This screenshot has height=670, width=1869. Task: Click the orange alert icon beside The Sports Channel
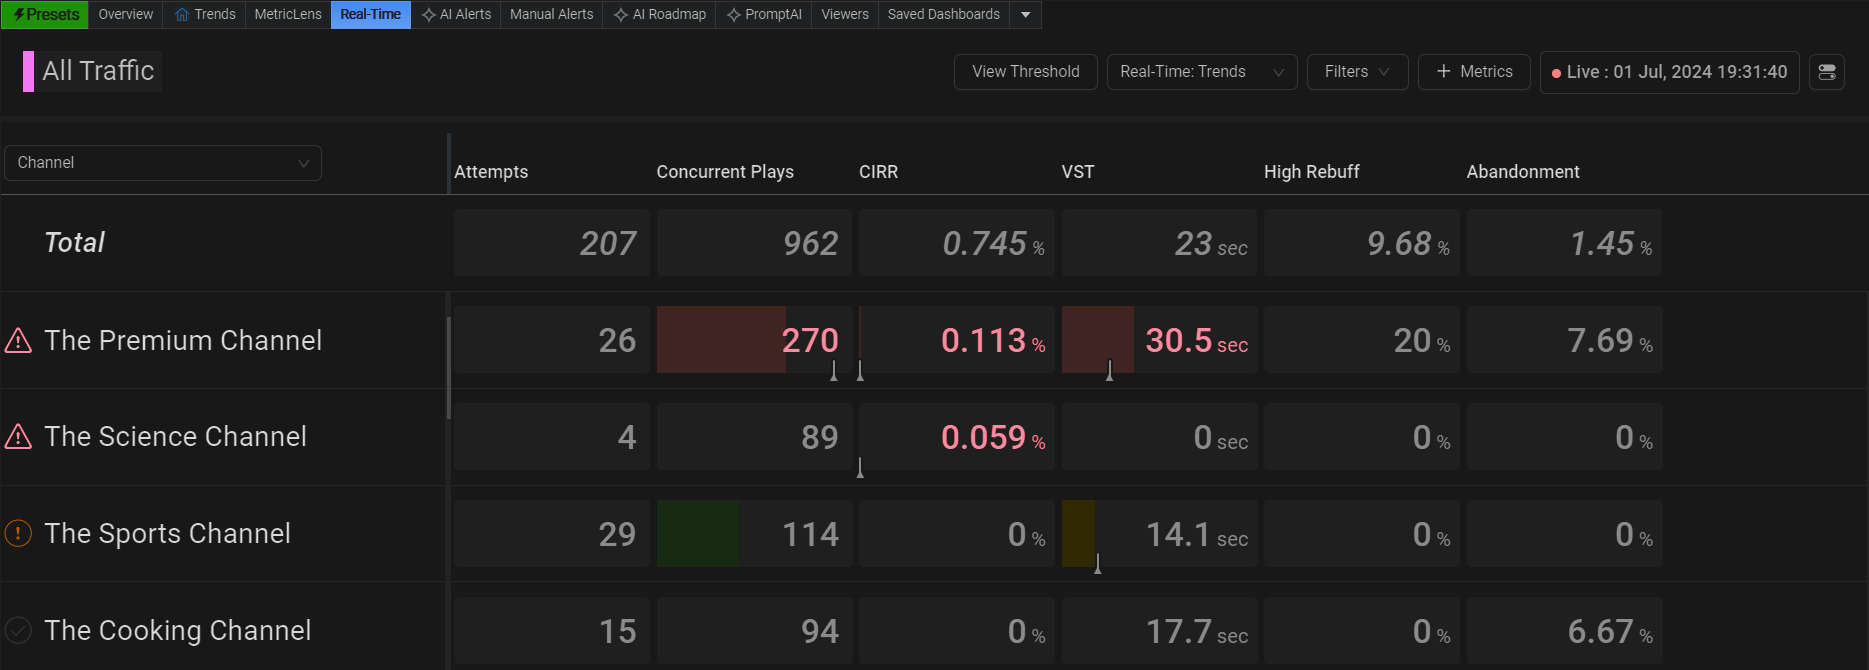click(x=18, y=533)
